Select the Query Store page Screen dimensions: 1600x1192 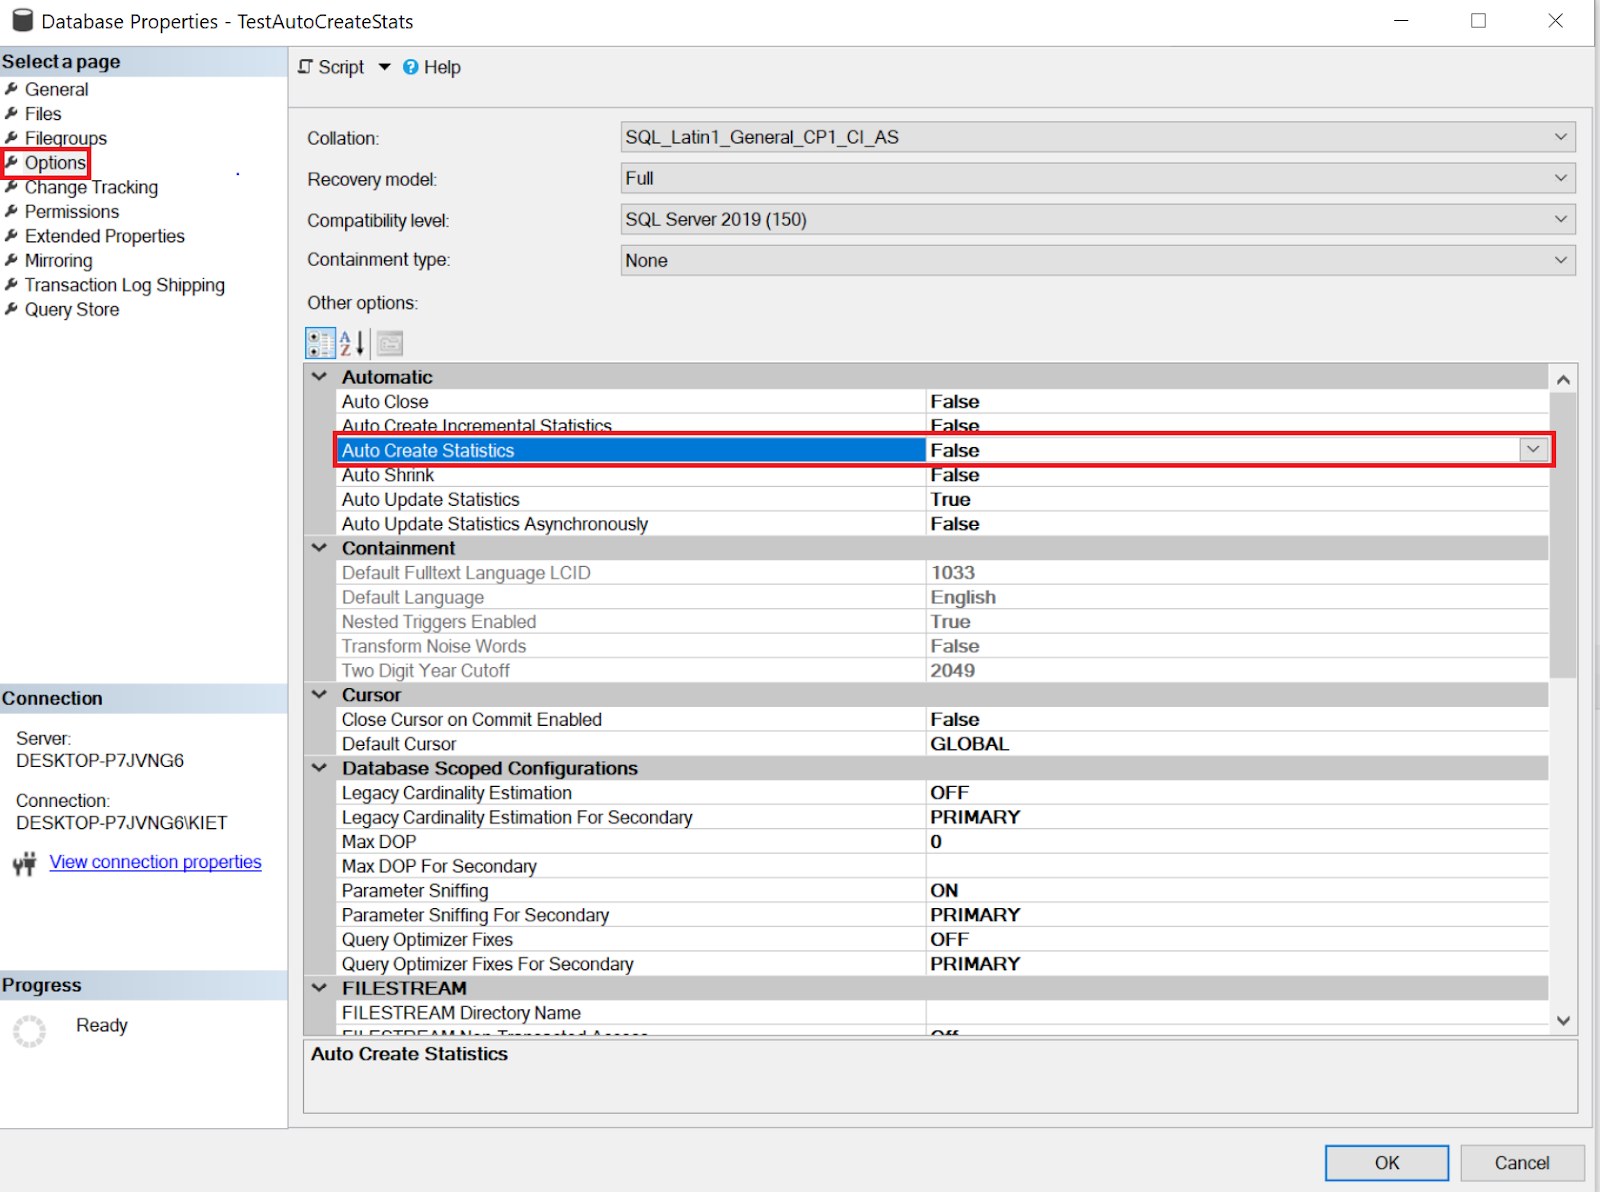point(72,310)
